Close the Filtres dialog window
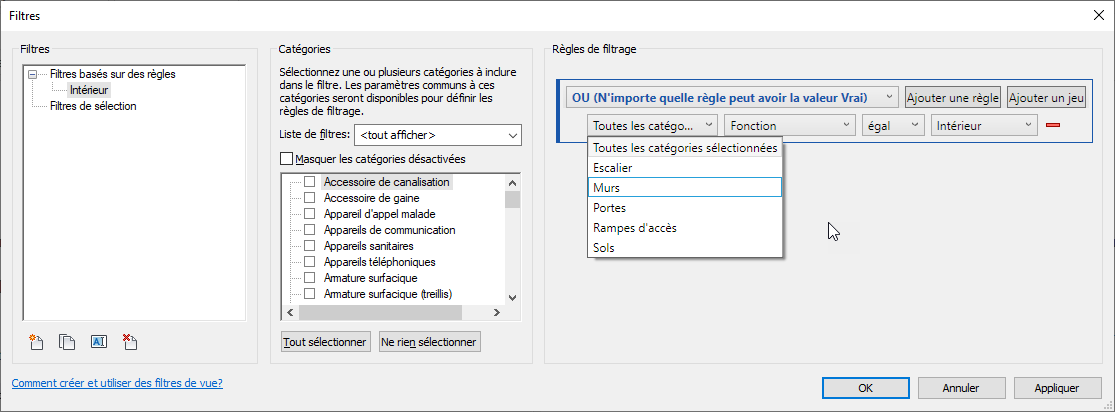This screenshot has height=412, width=1115. (x=1098, y=14)
